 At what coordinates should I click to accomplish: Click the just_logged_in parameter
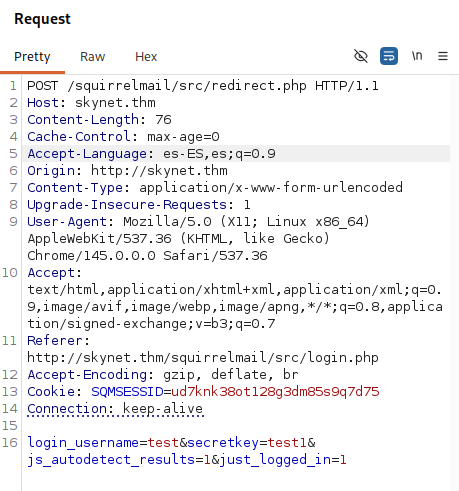tap(275, 460)
